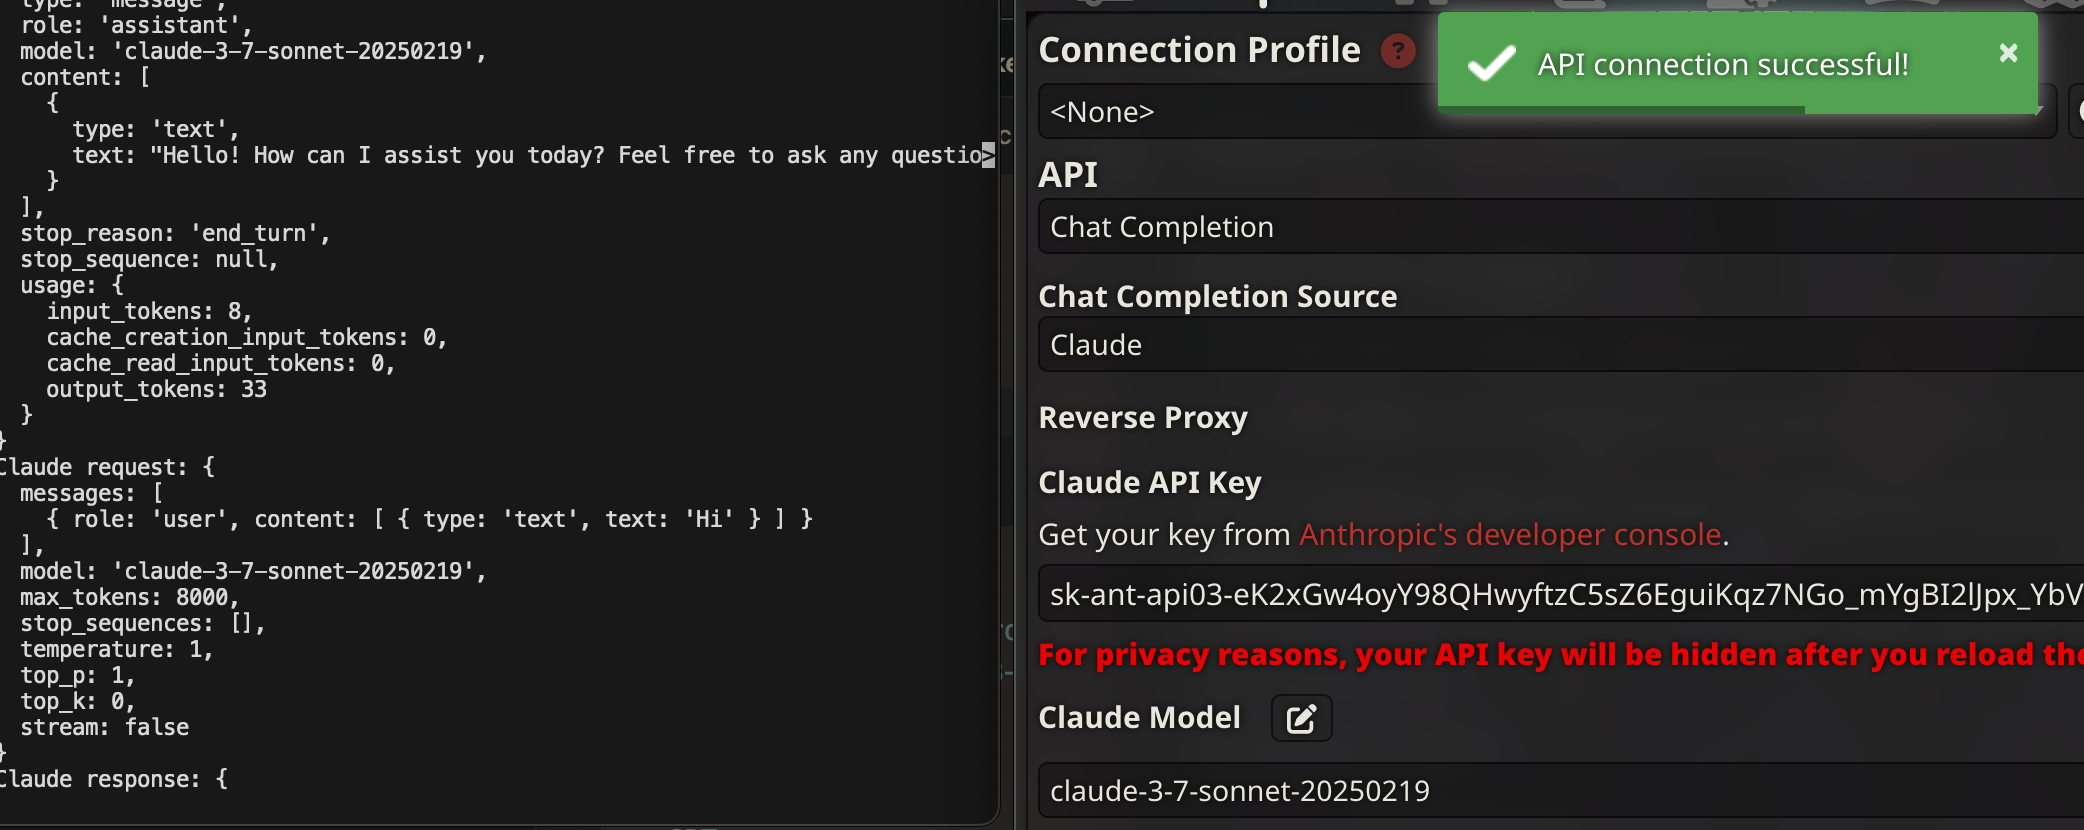Click the input_tokens: 8 line in terminal
This screenshot has height=830, width=2084.
149,311
